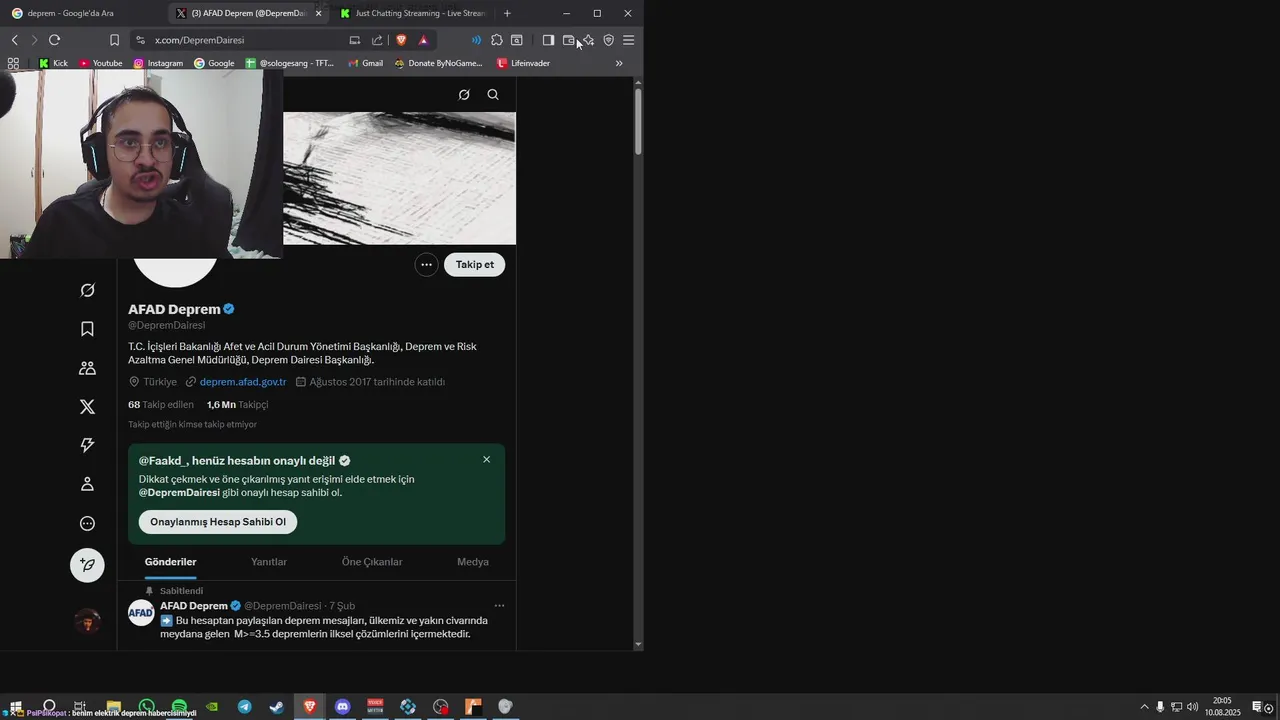Open Communities in the X sidebar

point(87,368)
